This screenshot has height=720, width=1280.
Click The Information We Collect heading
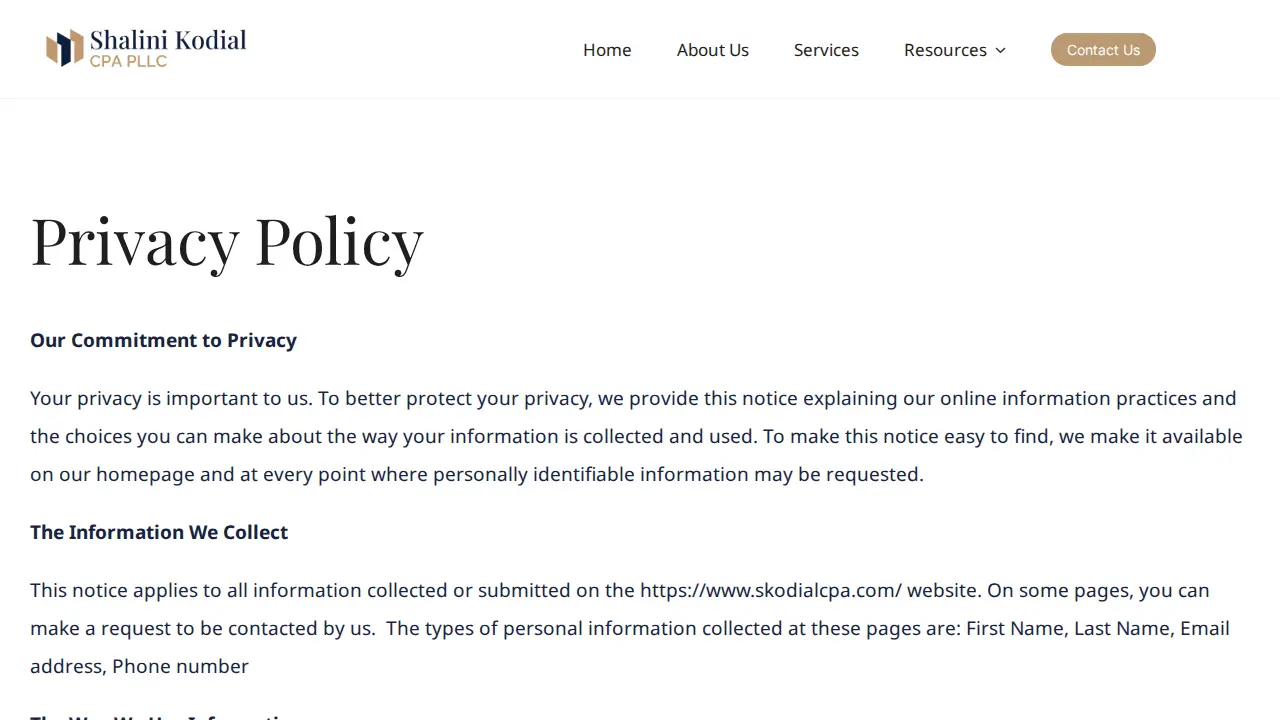coord(159,532)
